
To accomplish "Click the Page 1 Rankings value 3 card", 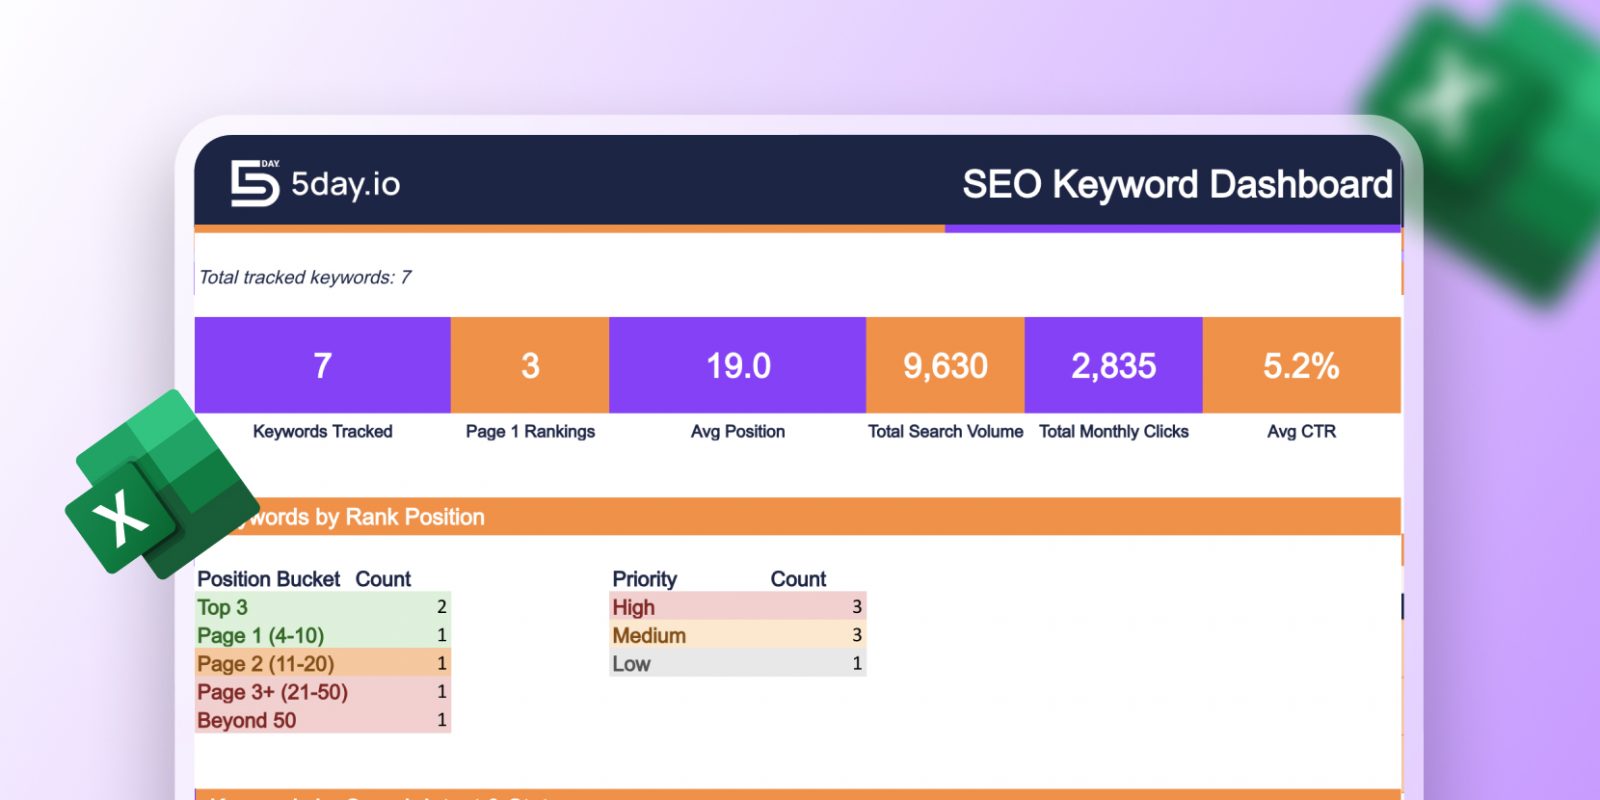I will 530,365.
